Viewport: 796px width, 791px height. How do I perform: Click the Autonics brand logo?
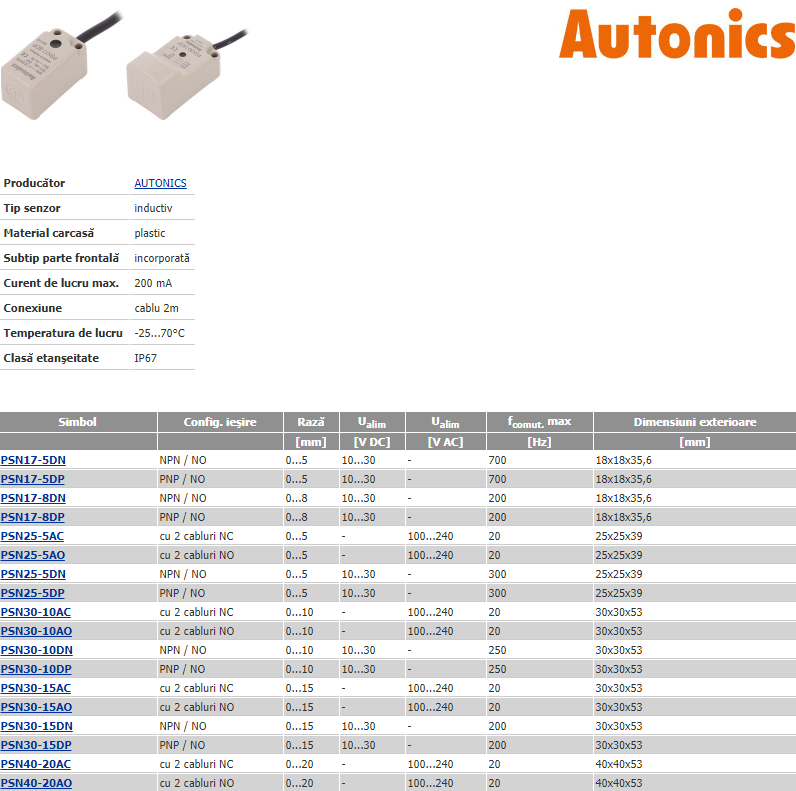pyautogui.click(x=677, y=34)
